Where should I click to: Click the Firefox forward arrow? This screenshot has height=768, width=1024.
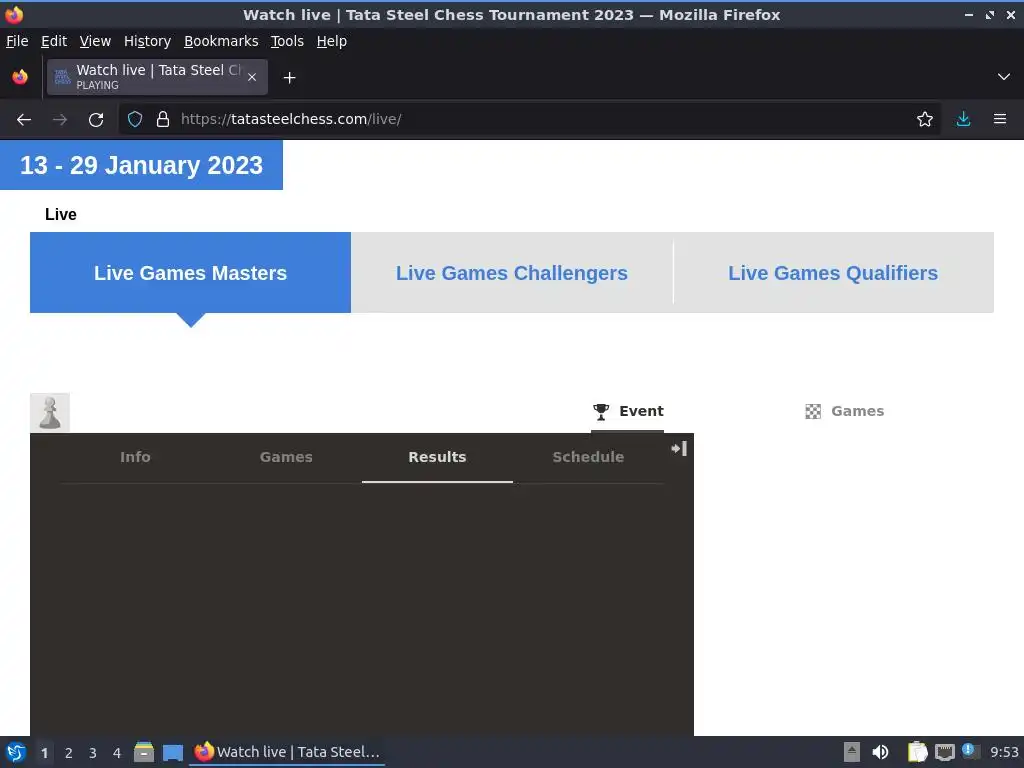[x=59, y=120]
